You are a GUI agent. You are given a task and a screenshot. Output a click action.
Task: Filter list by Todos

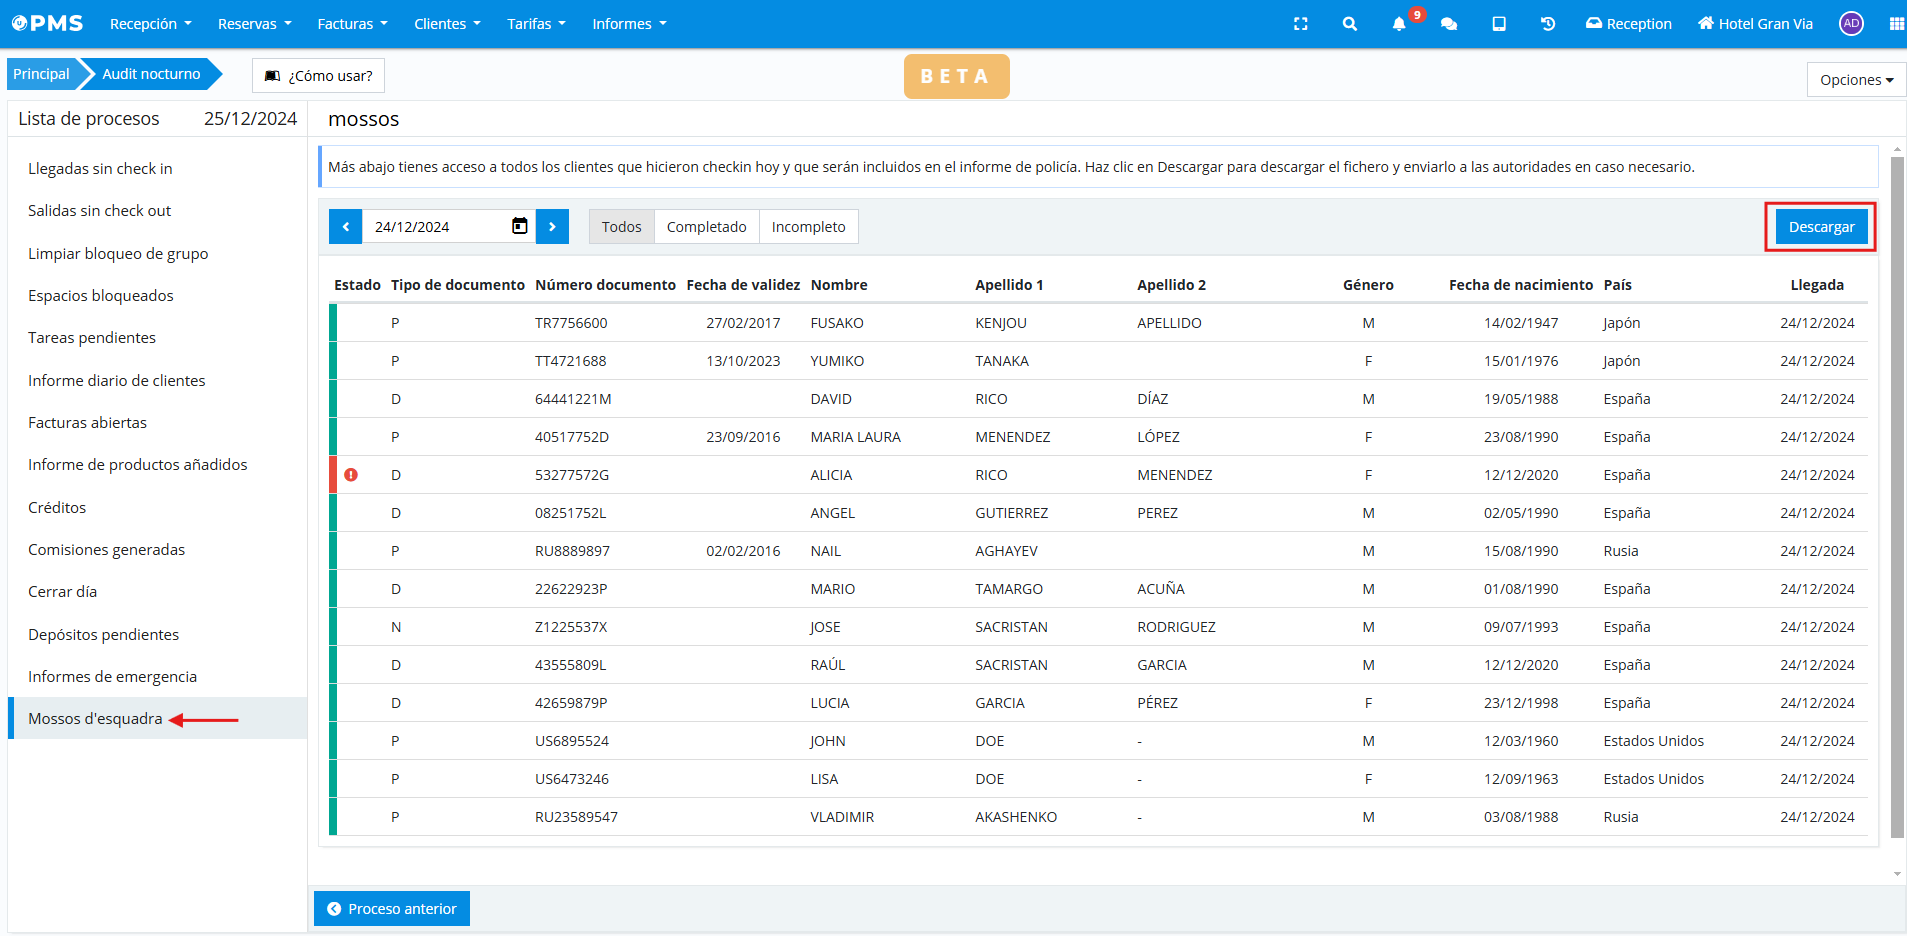(621, 227)
